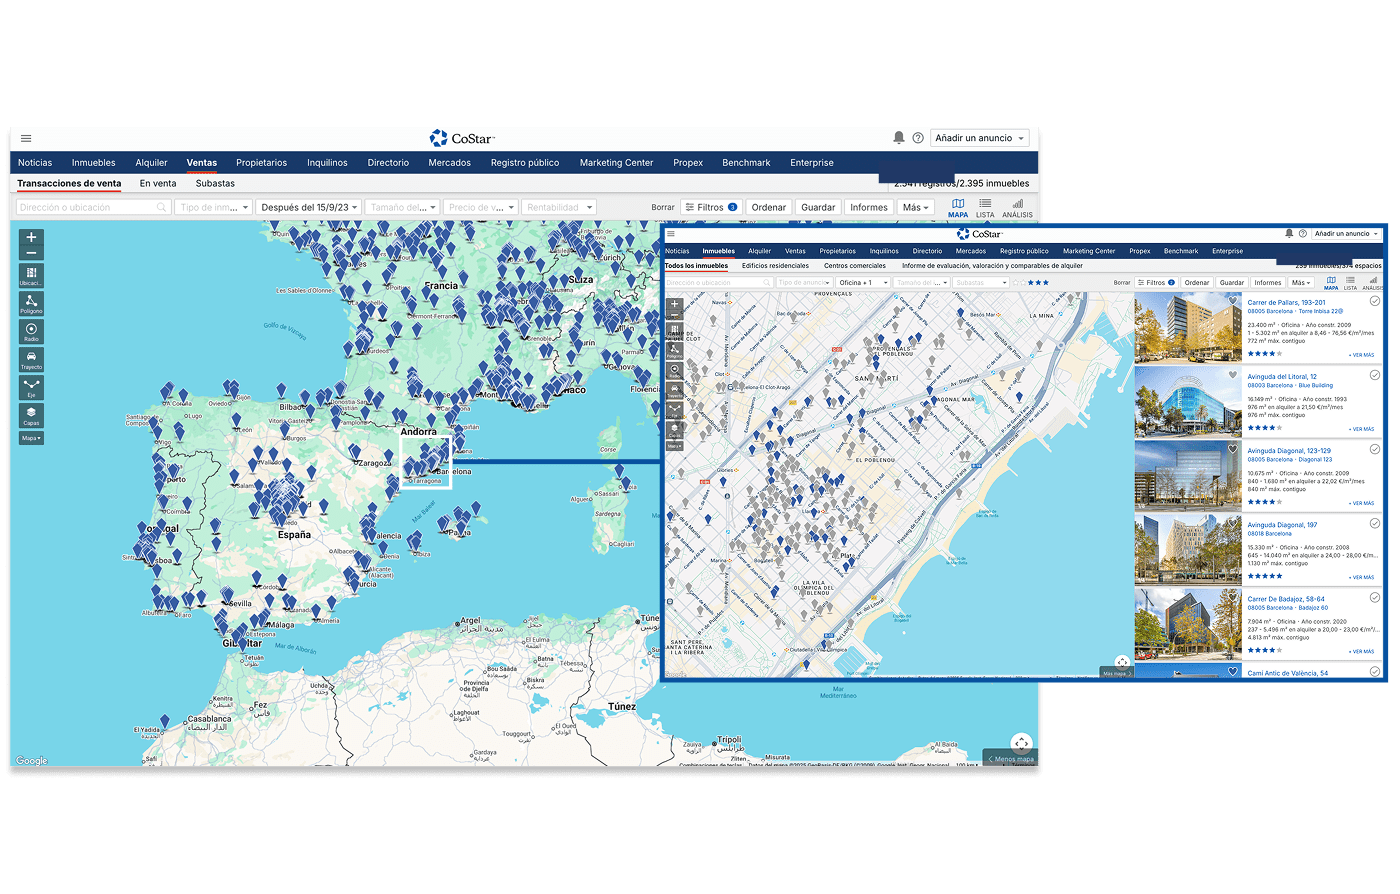Viewport: 1400px width, 894px height.
Task: Switch to the En venta tab
Action: [x=158, y=183]
